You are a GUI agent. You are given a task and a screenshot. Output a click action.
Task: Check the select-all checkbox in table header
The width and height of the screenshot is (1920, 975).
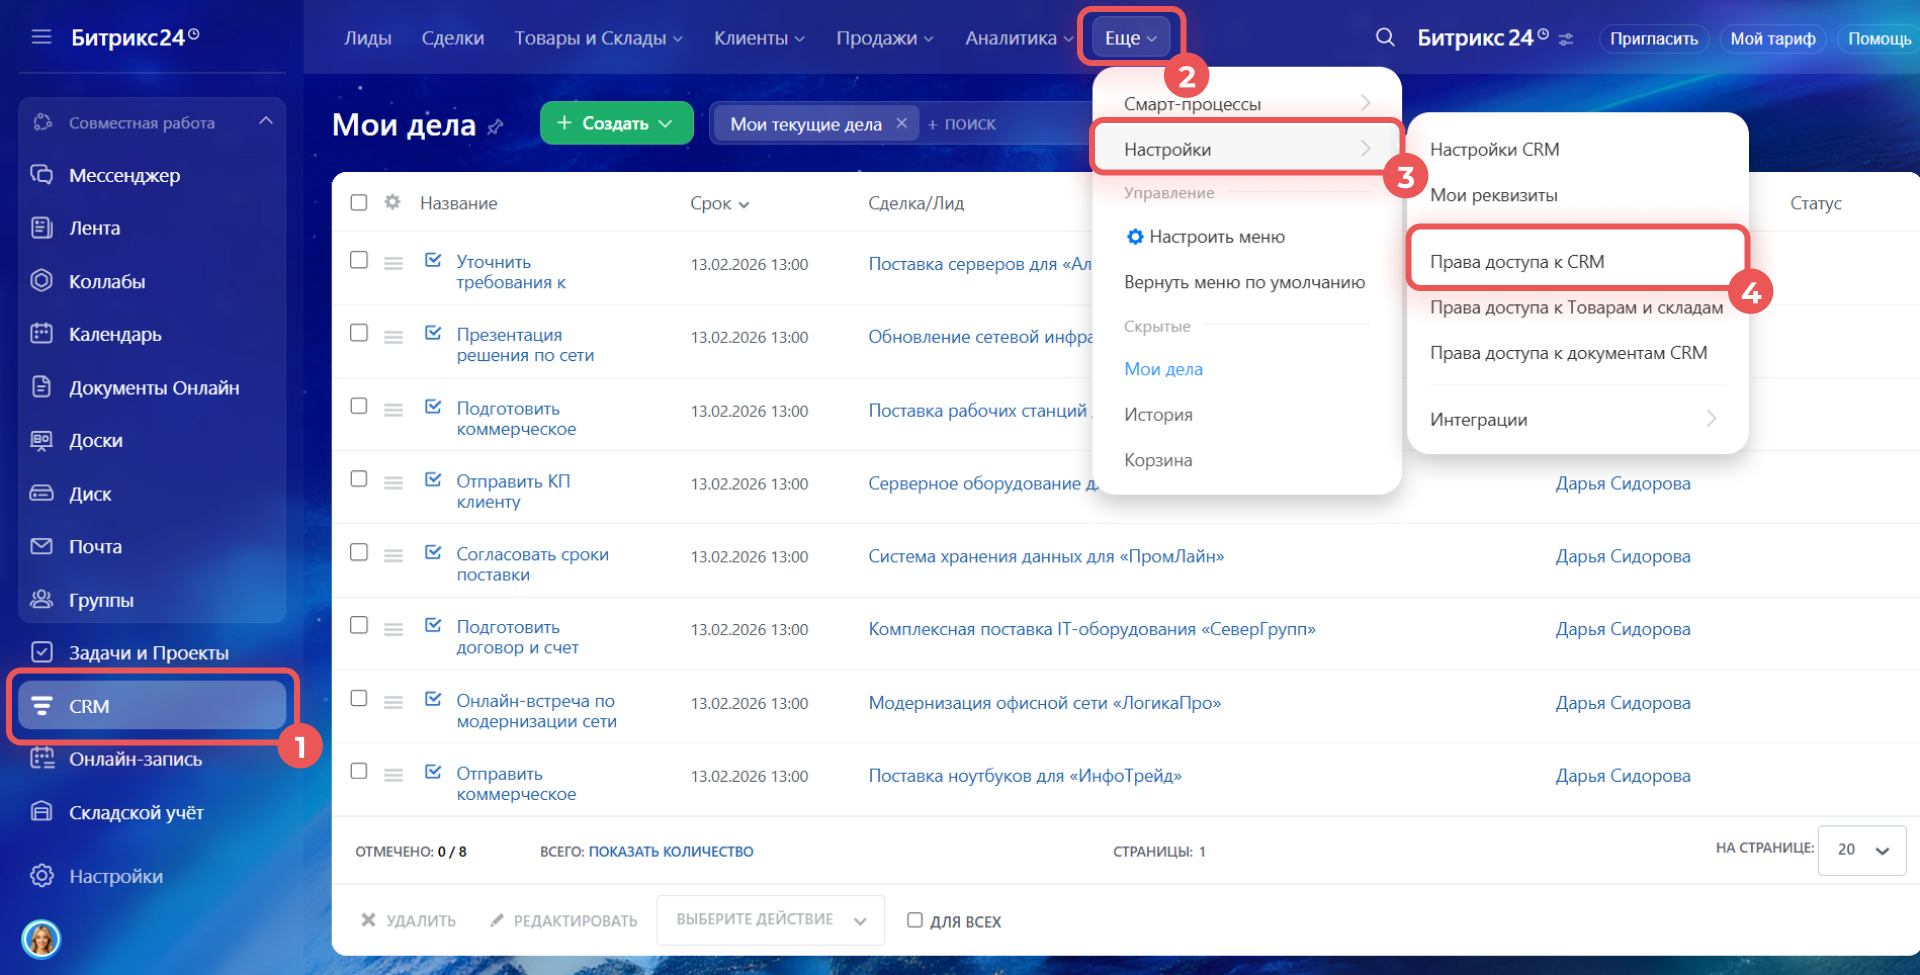(359, 202)
